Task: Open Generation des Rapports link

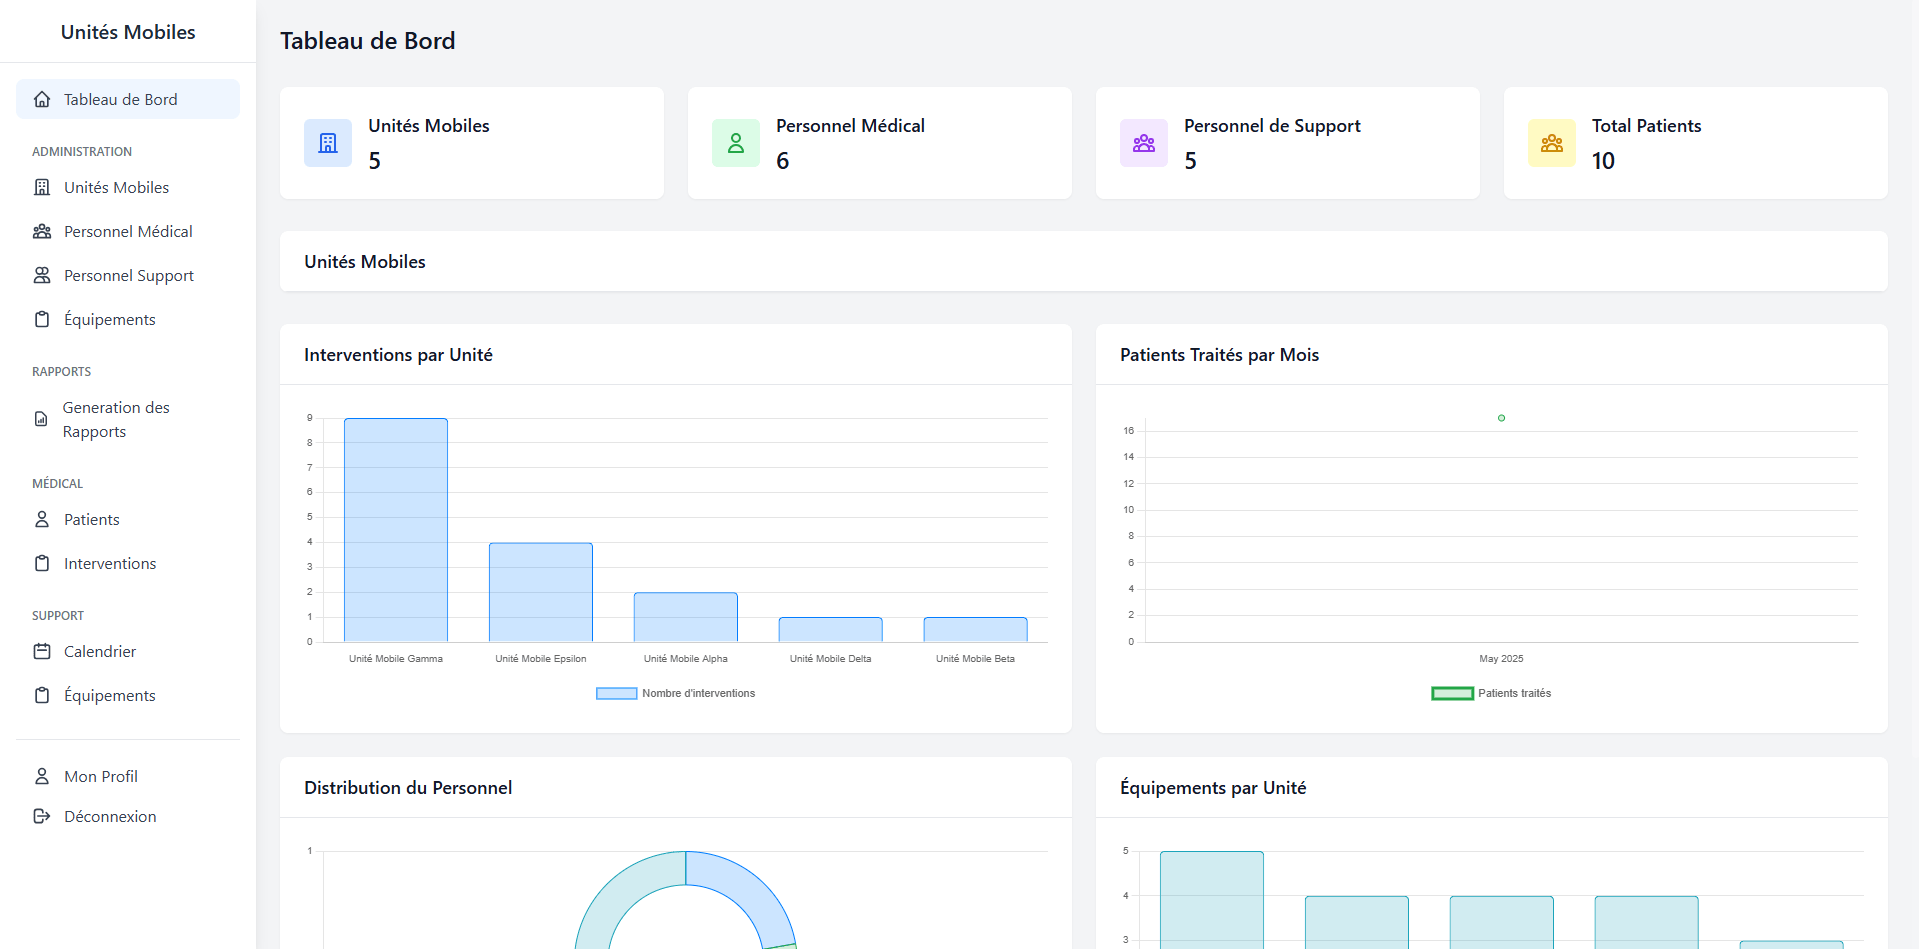Action: coord(128,419)
